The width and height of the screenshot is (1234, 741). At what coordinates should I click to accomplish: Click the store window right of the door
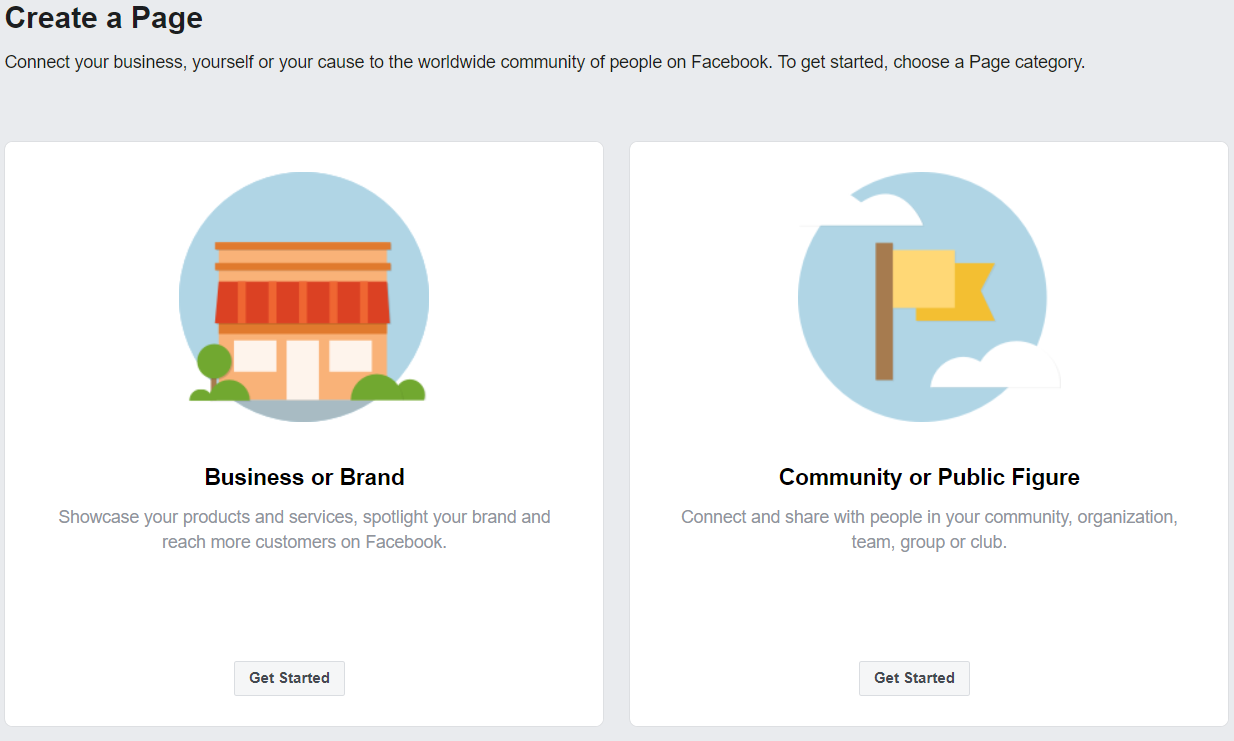(350, 356)
